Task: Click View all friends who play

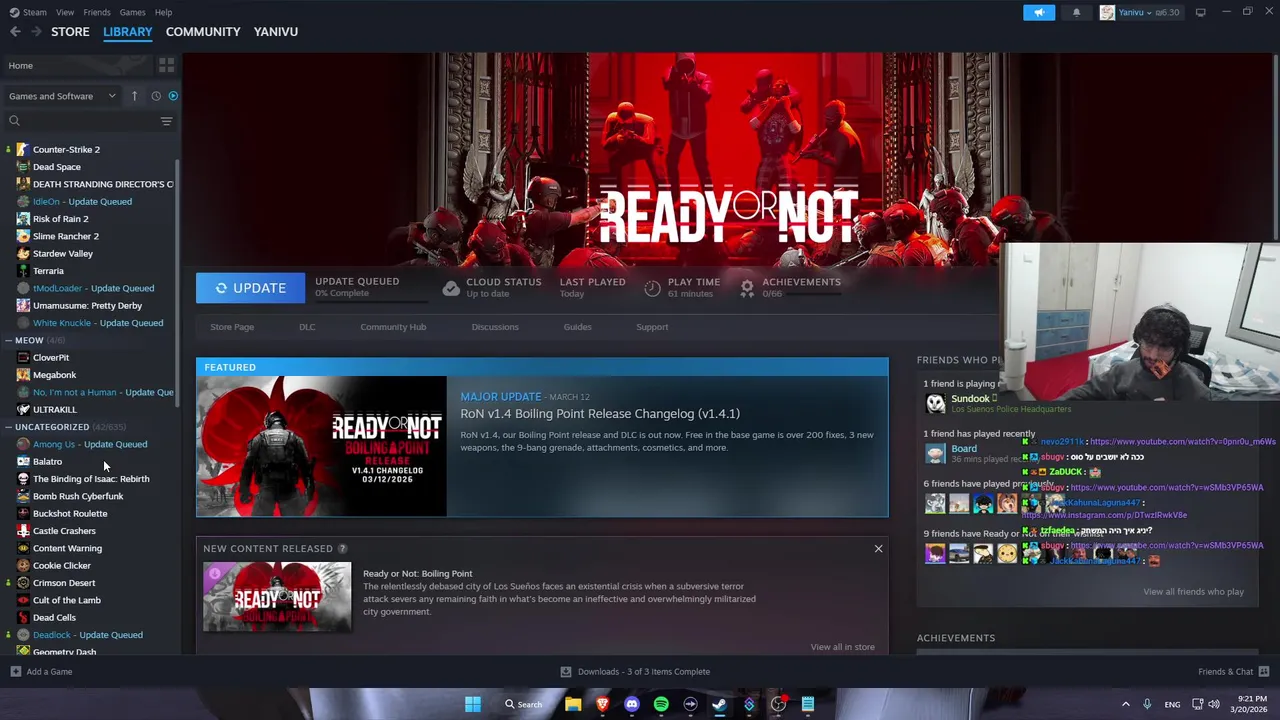Action: (1193, 592)
